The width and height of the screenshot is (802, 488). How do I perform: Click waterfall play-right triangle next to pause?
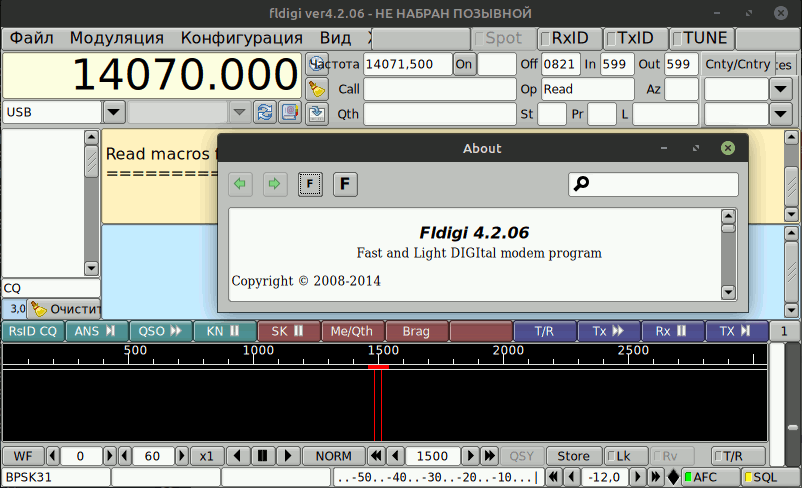tap(287, 456)
